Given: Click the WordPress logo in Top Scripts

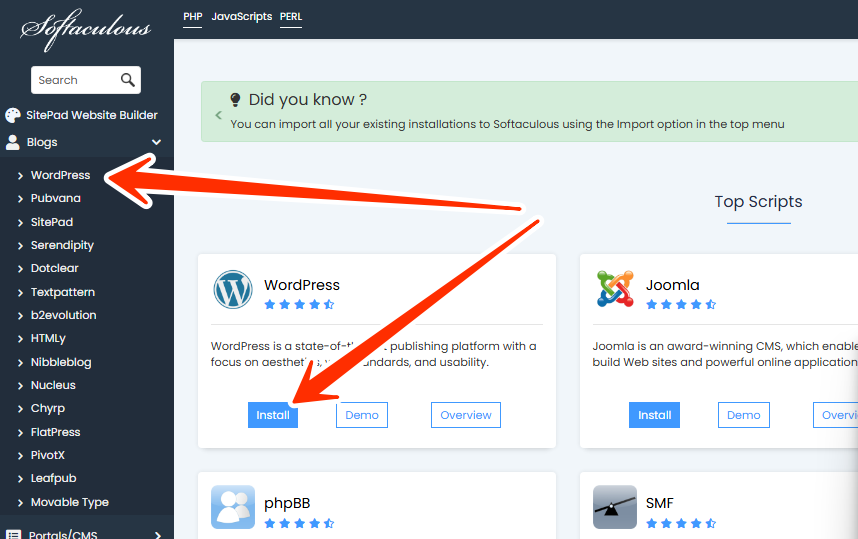Looking at the screenshot, I should coord(233,289).
